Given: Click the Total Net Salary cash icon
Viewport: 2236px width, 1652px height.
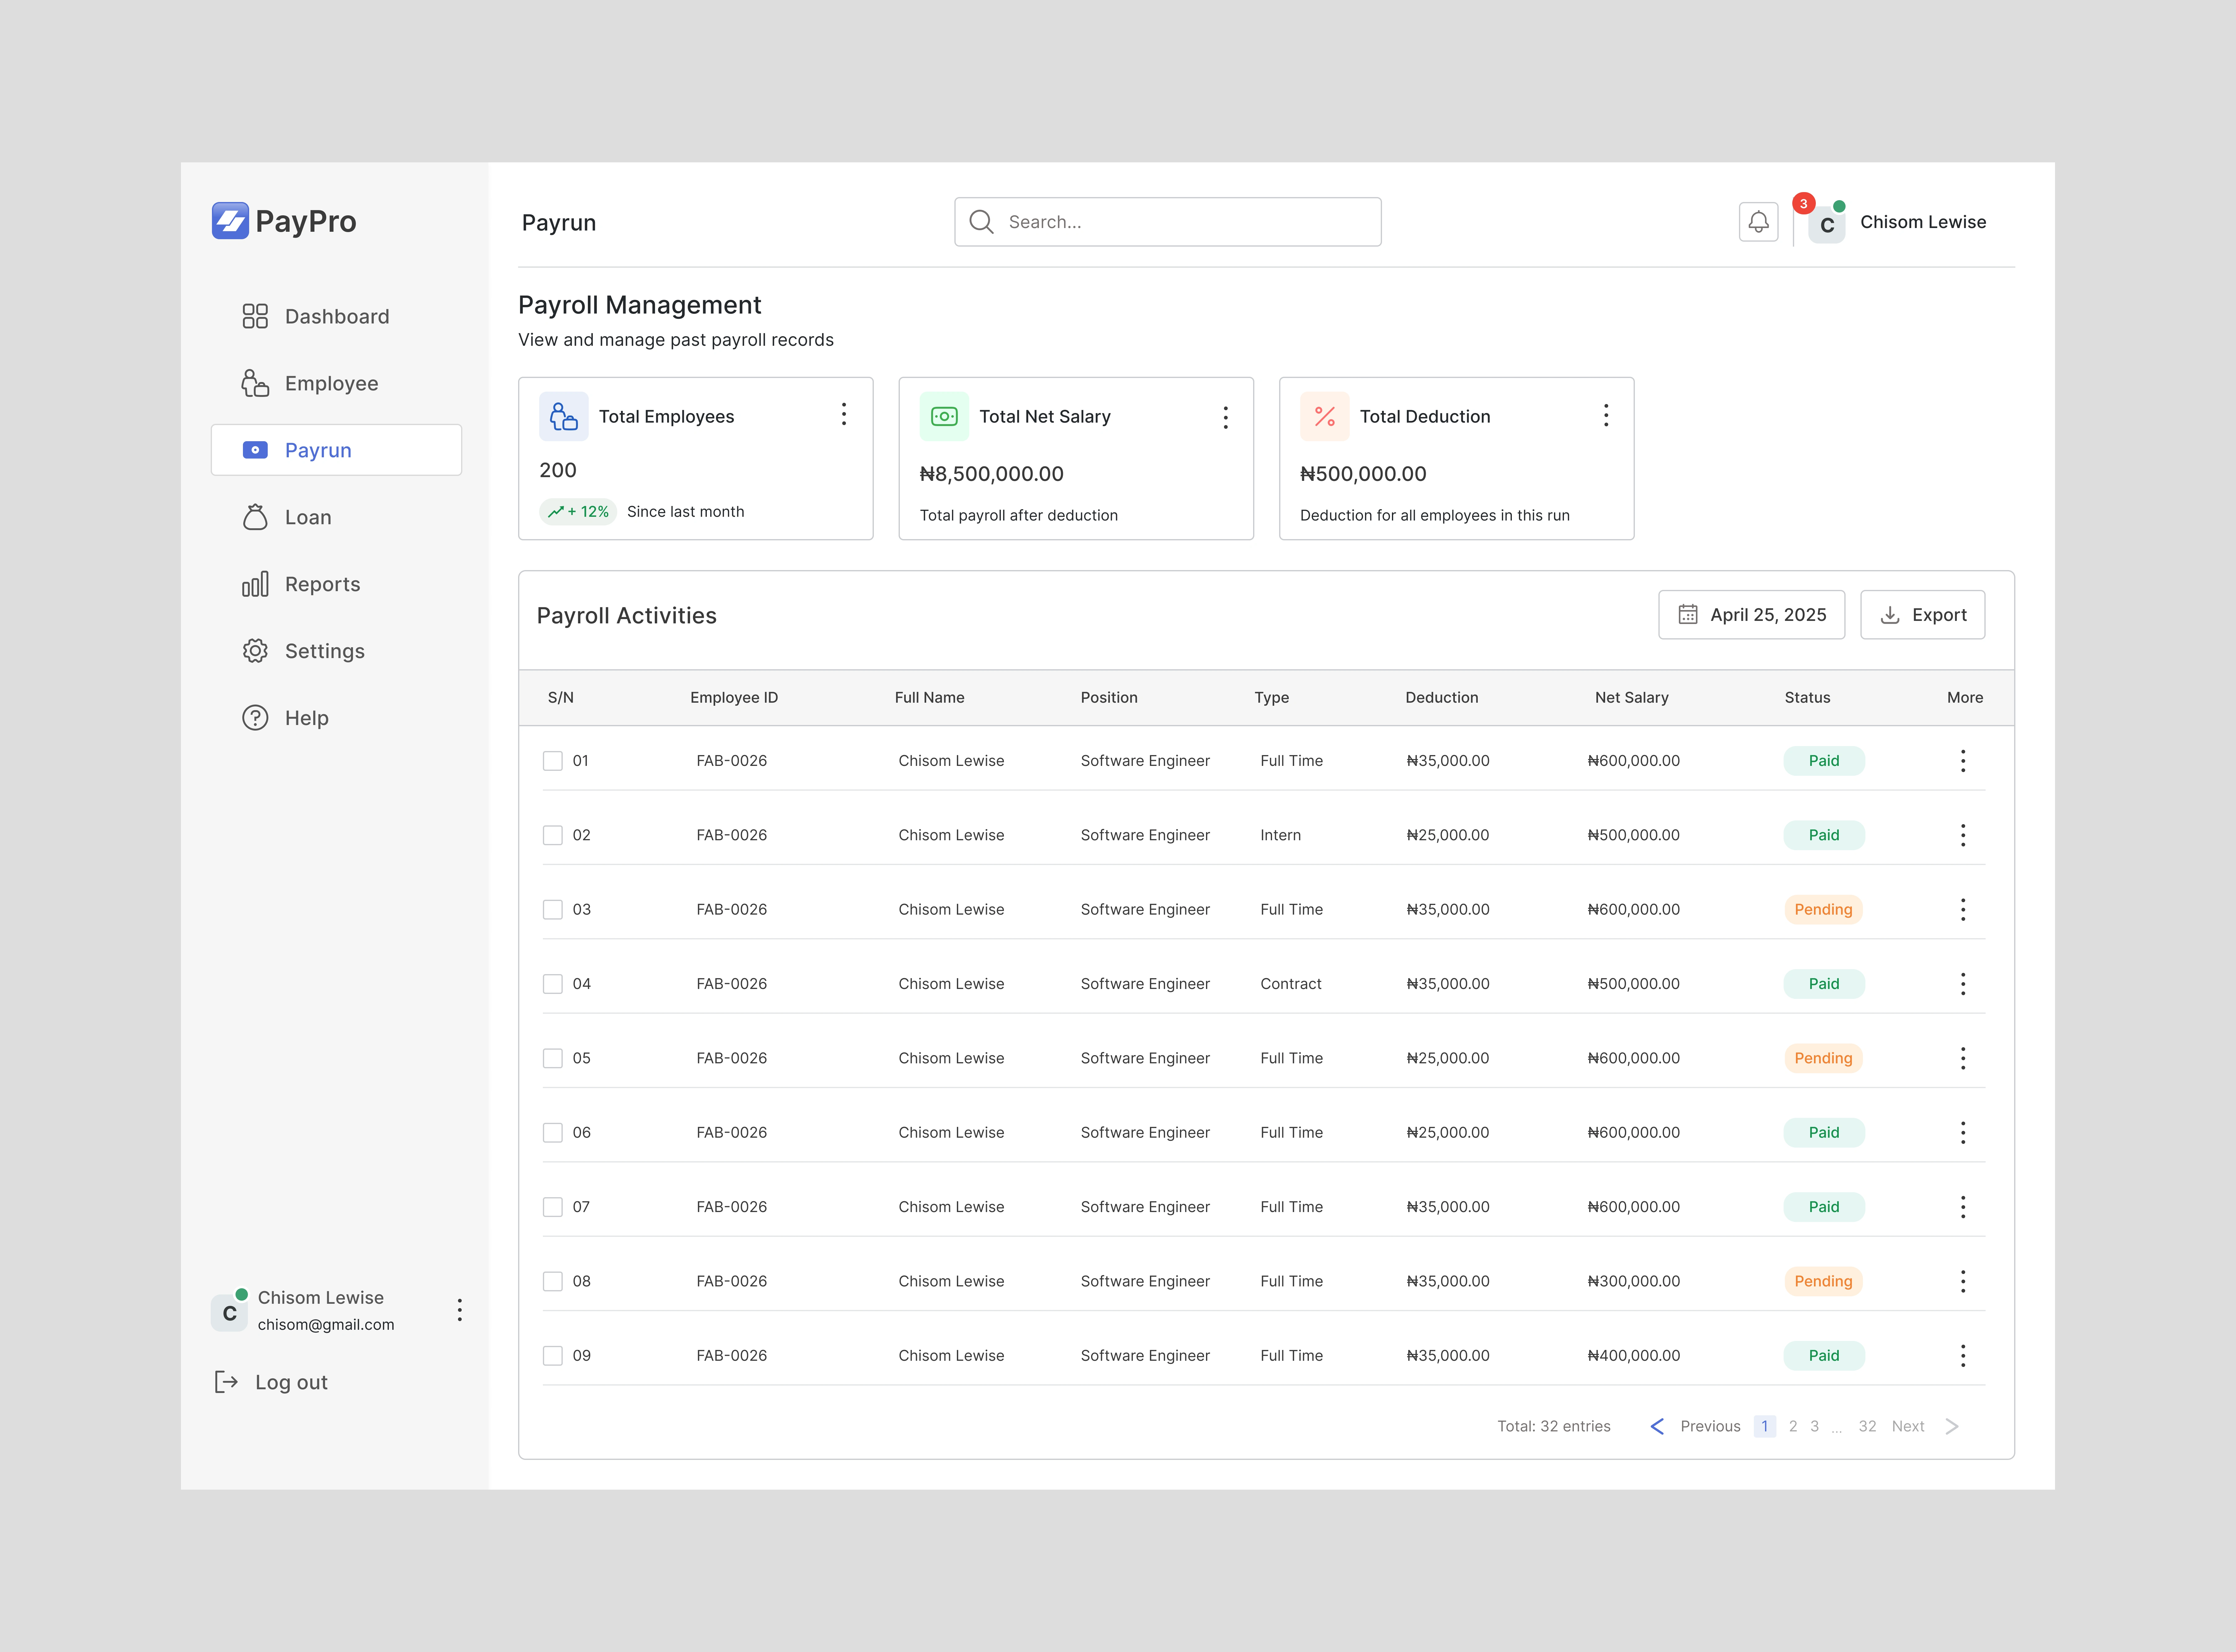Looking at the screenshot, I should (944, 416).
